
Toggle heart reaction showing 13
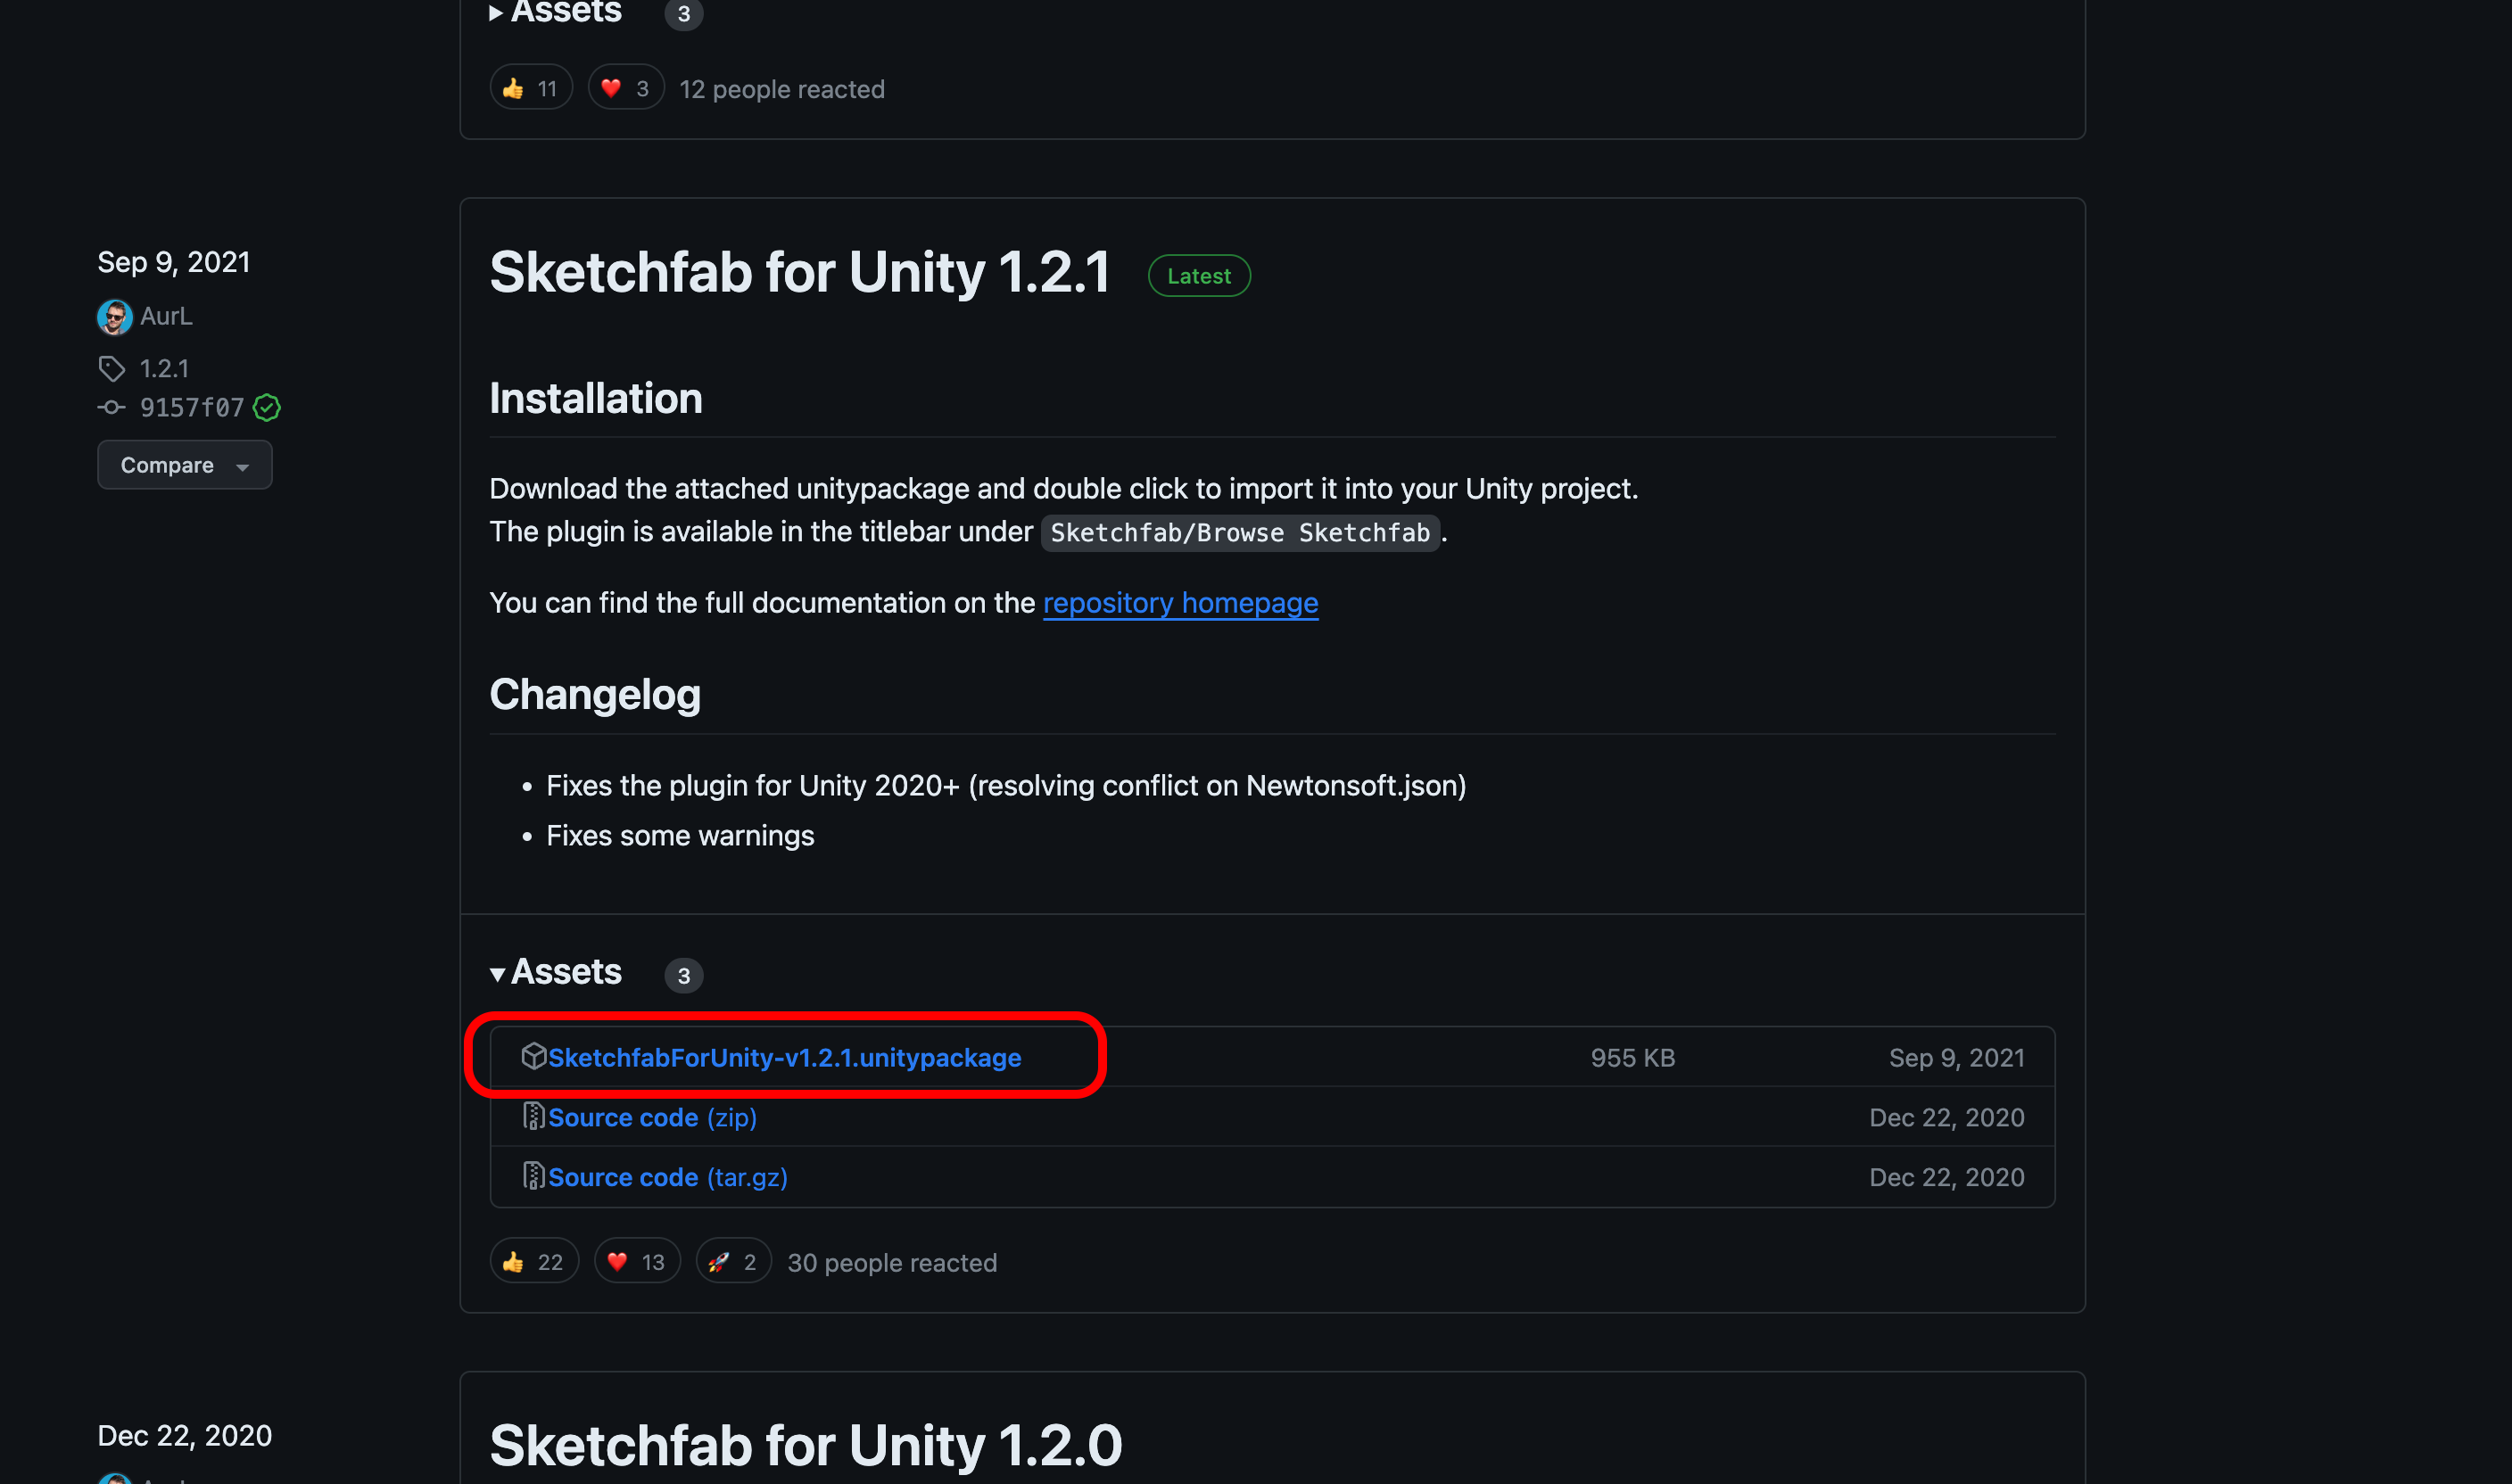pos(637,1262)
